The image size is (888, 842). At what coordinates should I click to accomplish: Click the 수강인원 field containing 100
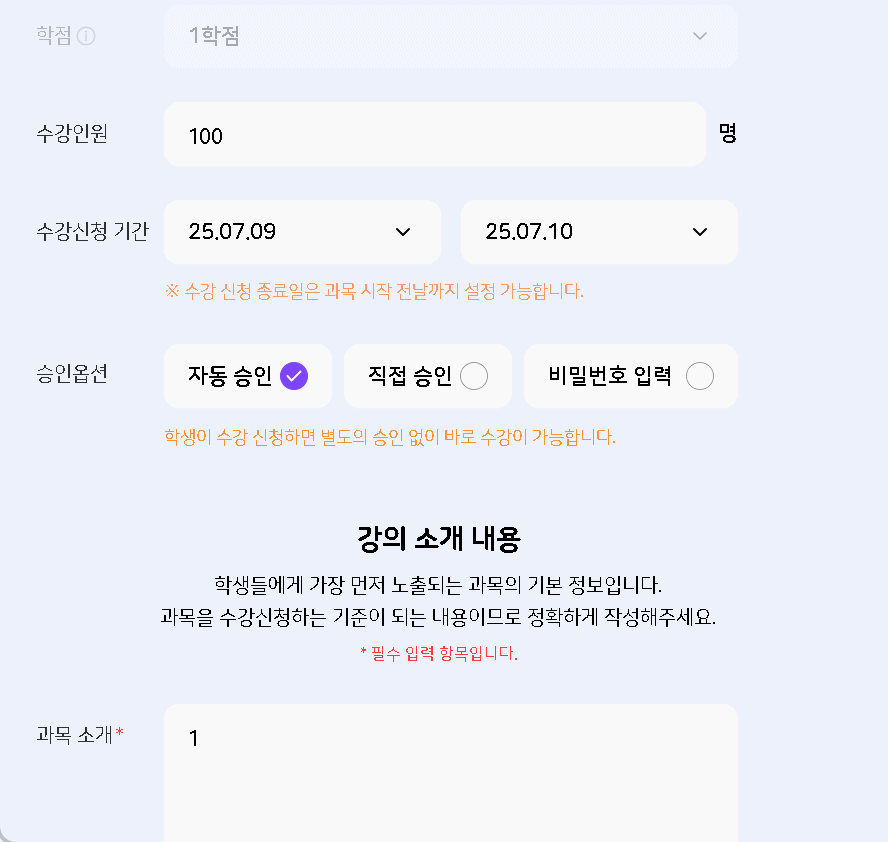tap(434, 135)
